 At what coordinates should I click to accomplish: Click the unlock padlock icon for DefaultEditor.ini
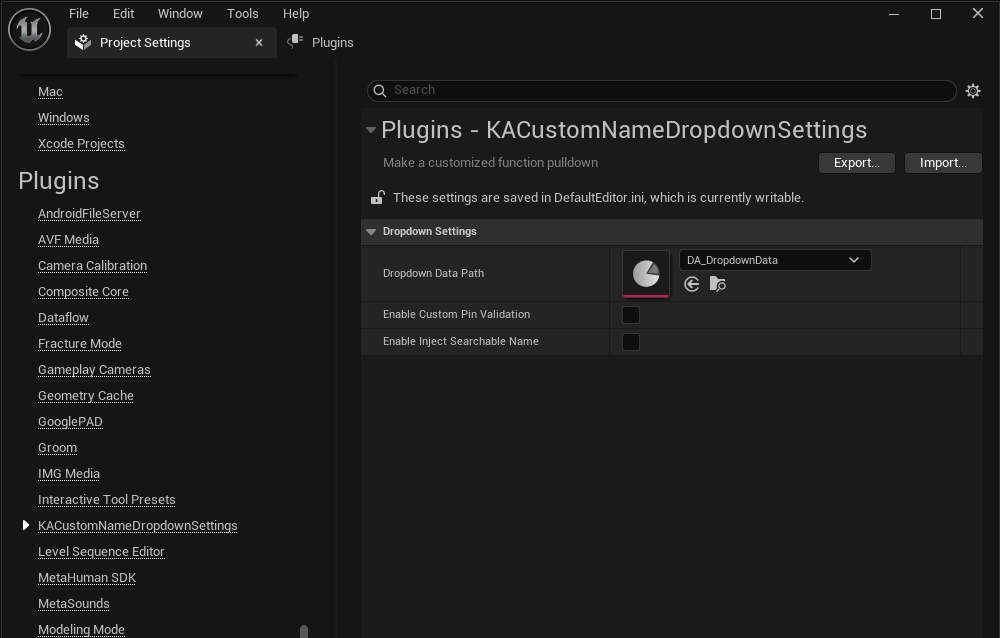pos(377,198)
